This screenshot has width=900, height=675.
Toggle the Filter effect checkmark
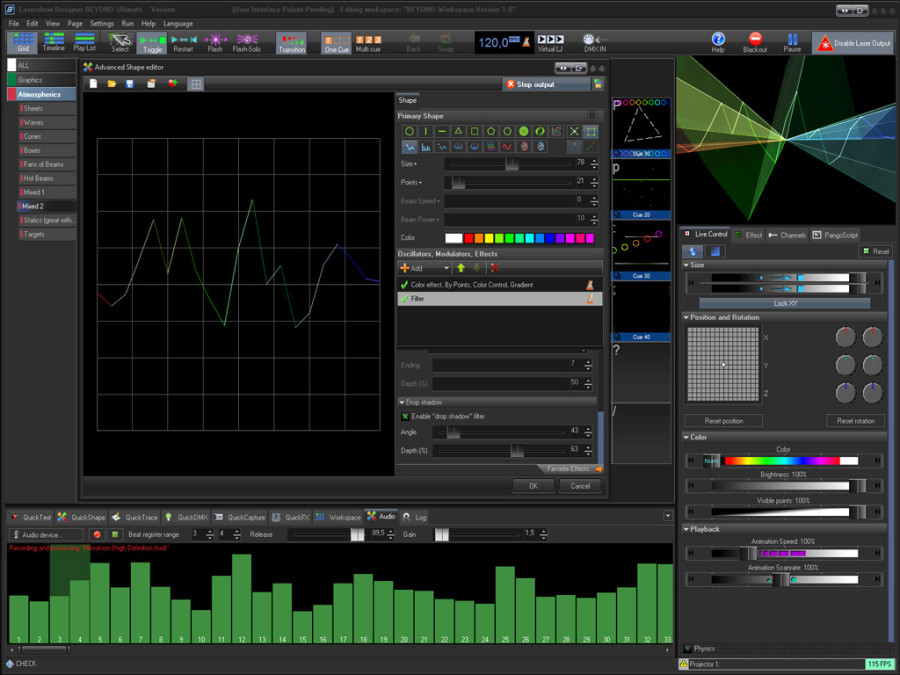coord(404,298)
